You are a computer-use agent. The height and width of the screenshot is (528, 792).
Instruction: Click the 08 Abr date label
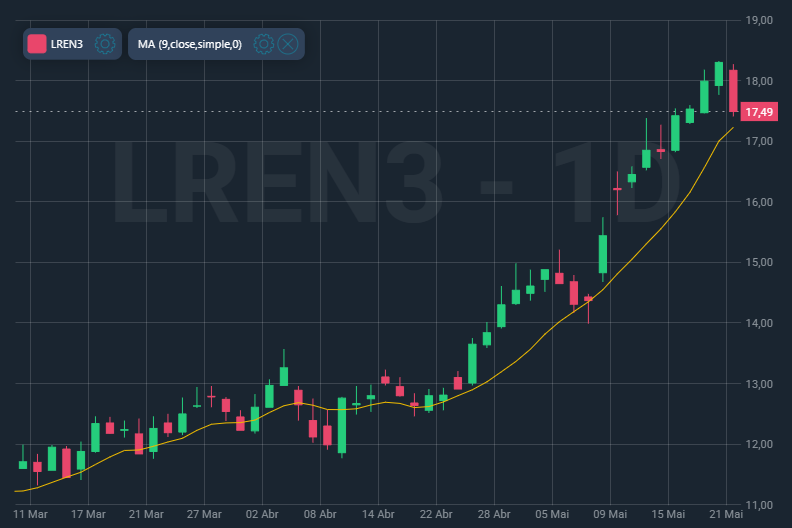[320, 514]
